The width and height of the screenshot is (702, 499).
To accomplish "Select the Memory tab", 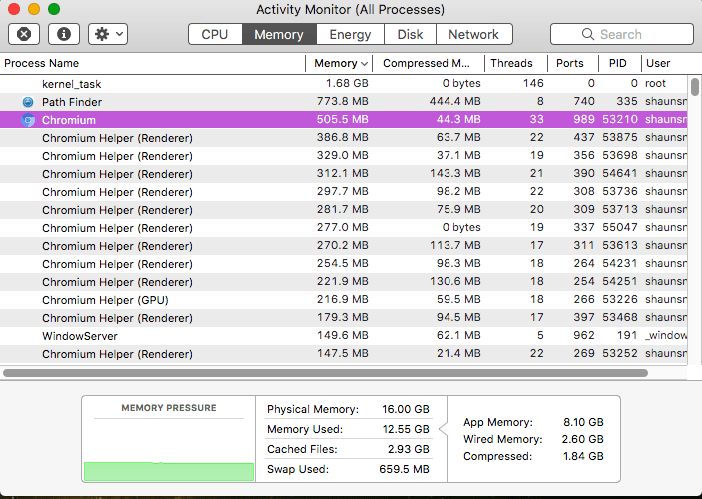I will [279, 34].
